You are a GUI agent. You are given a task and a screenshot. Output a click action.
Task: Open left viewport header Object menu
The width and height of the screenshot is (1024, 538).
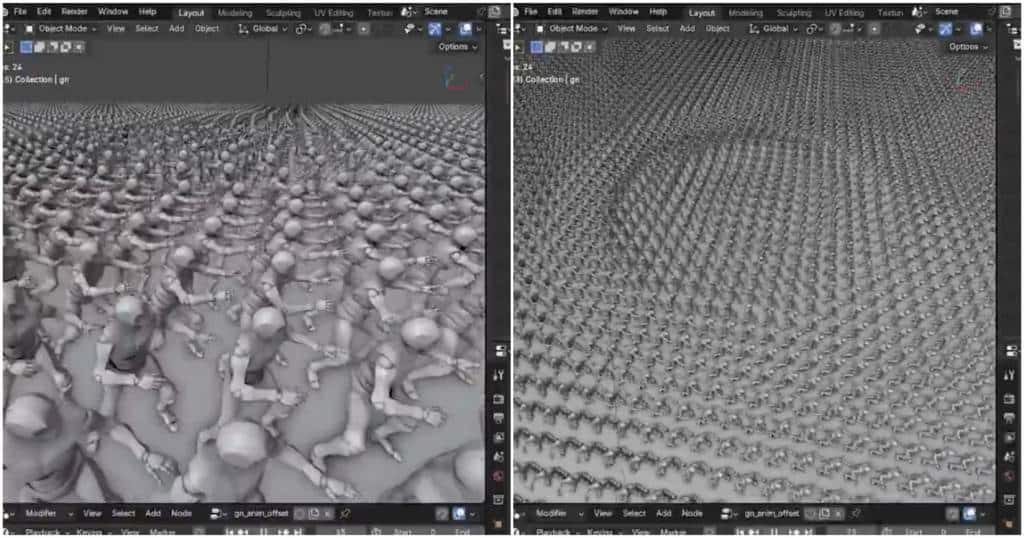[207, 29]
